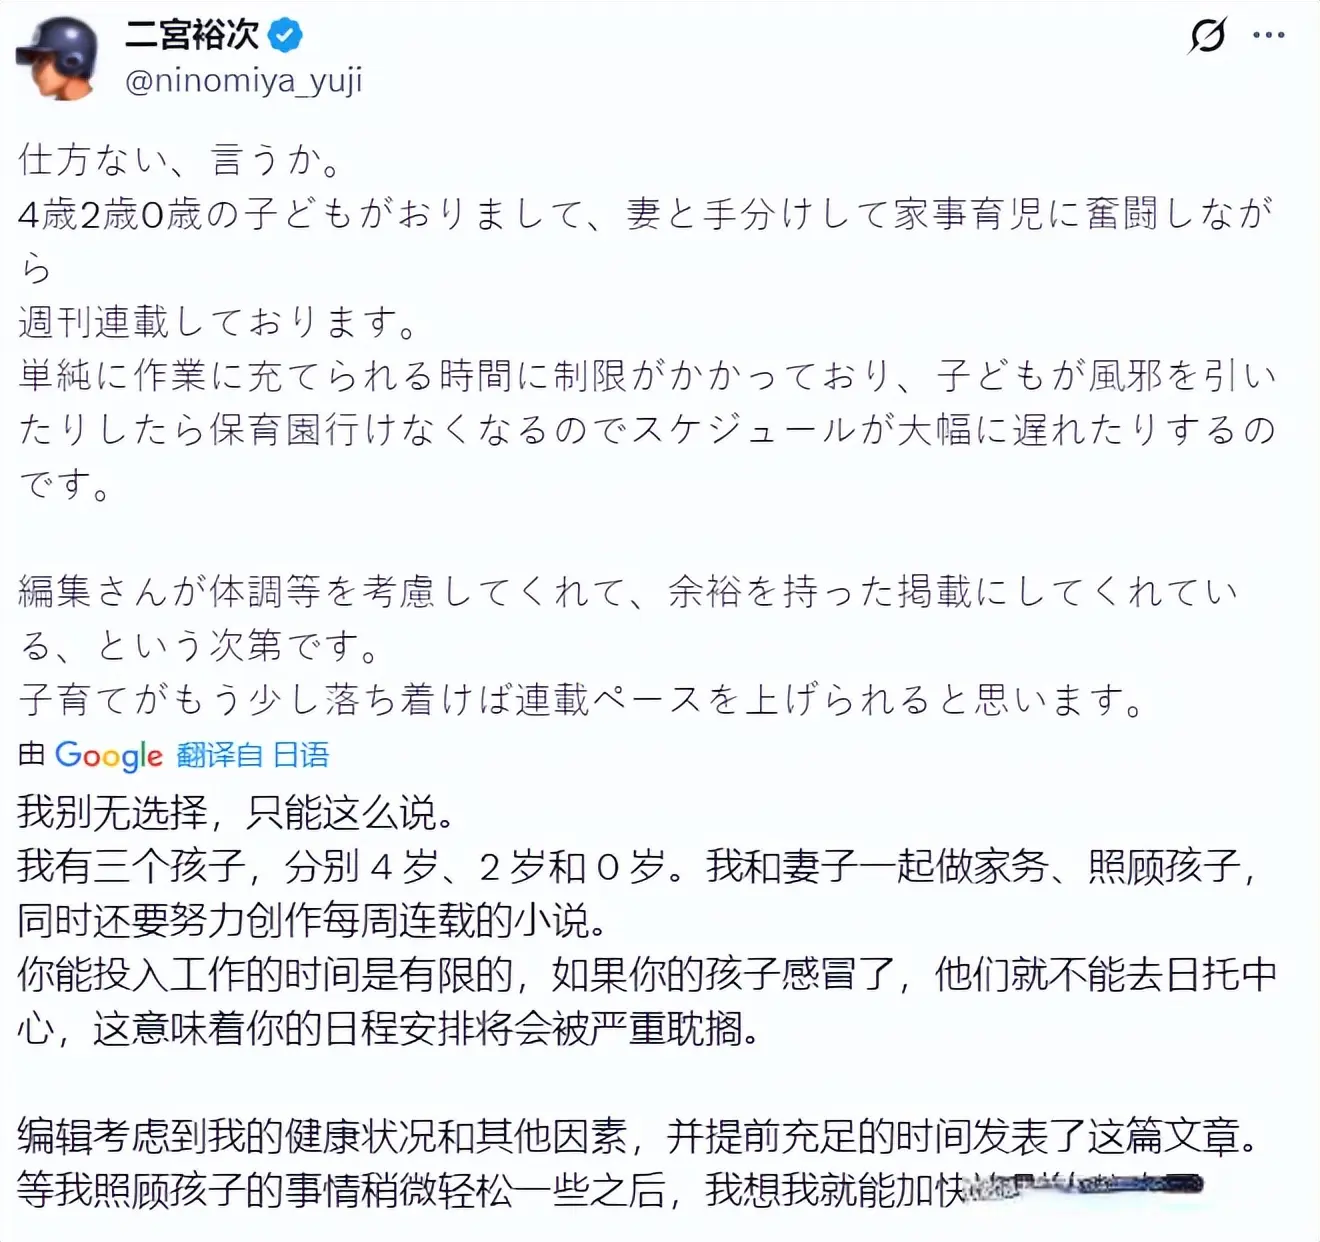Click the line starting 編集さんが体調等

tap(627, 592)
